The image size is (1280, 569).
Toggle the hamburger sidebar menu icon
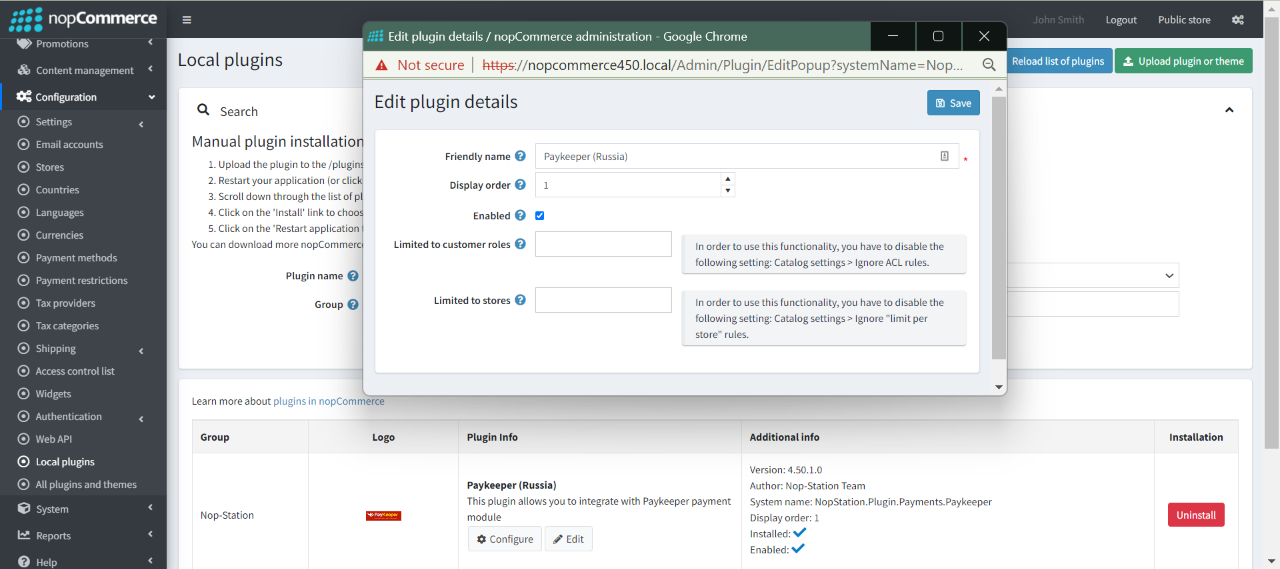point(187,20)
